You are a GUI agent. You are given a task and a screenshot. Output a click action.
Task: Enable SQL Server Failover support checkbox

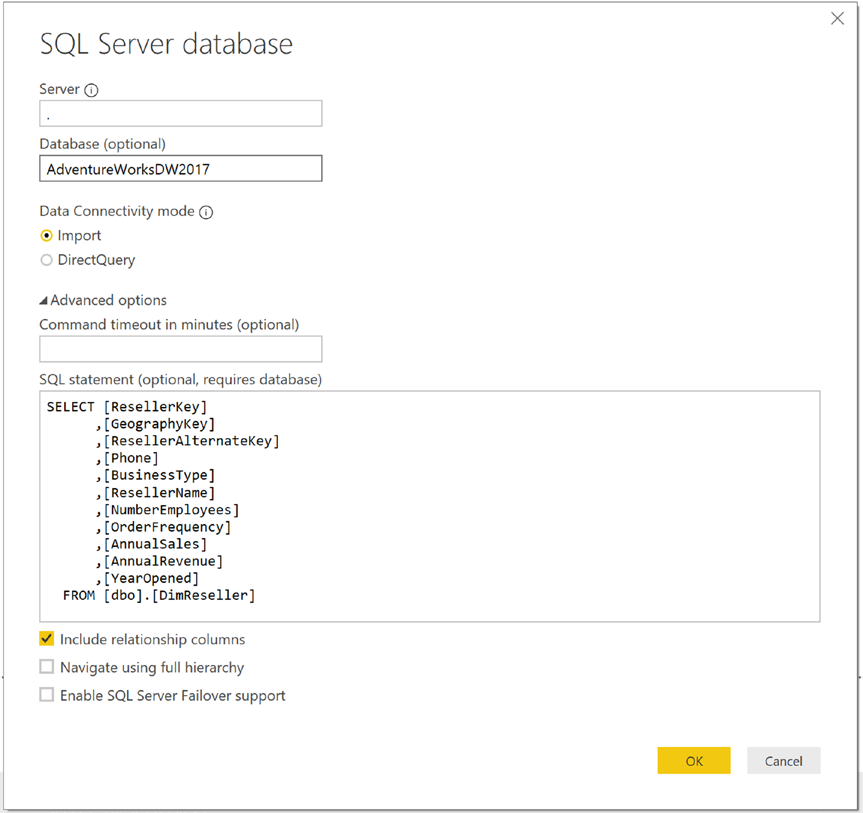point(47,695)
